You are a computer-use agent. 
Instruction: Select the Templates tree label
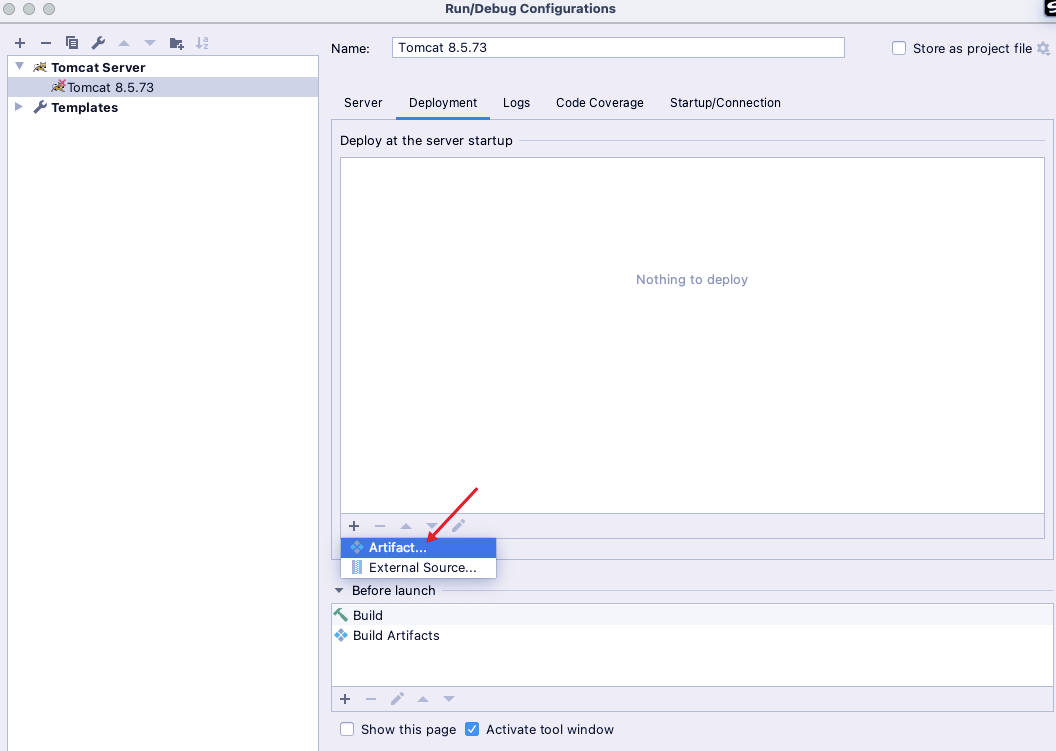(x=85, y=108)
